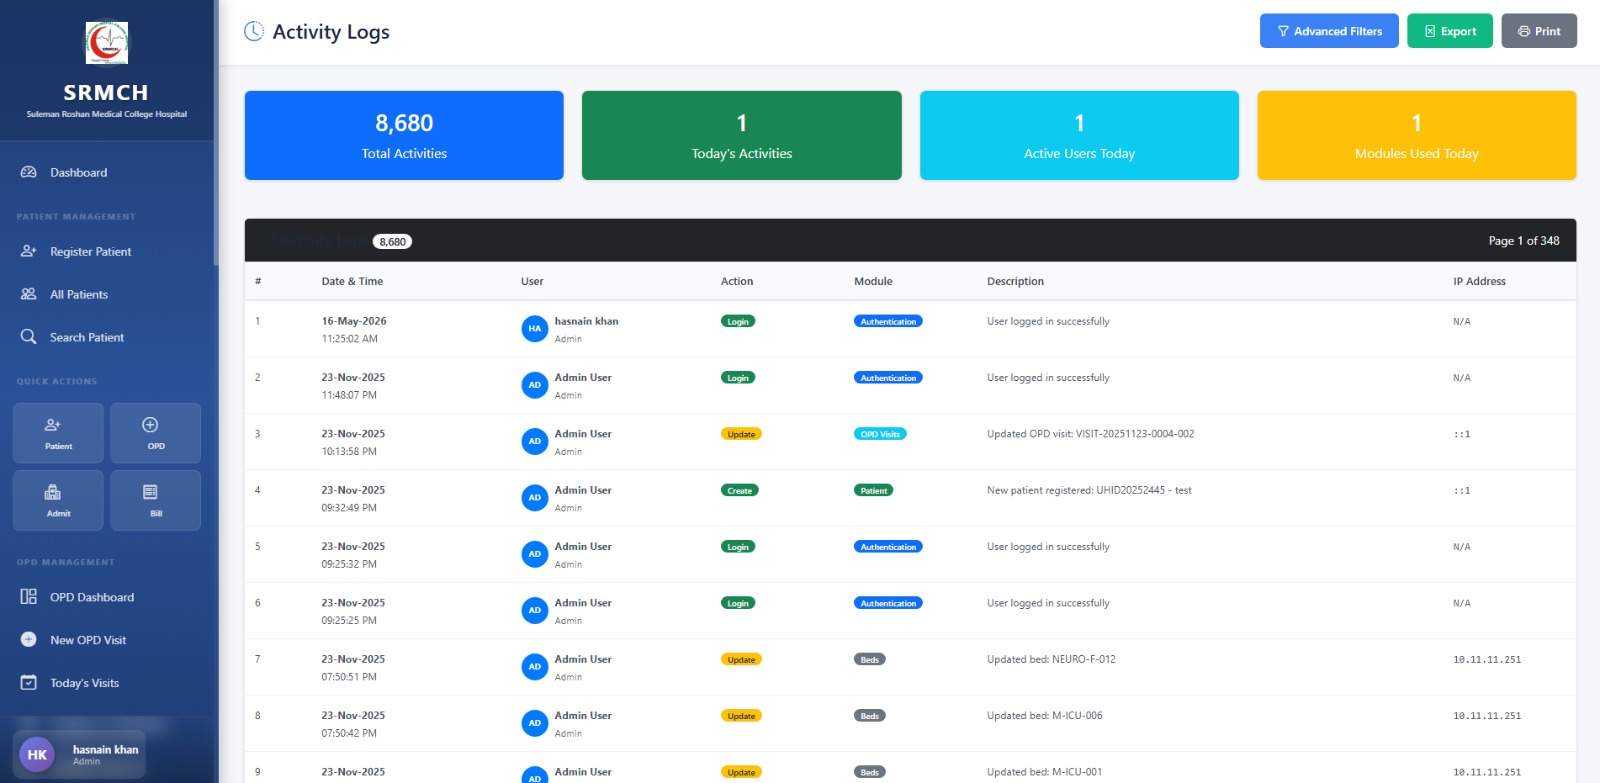Screen dimensions: 1600x783
Task: Click the Print button
Action: point(1539,31)
